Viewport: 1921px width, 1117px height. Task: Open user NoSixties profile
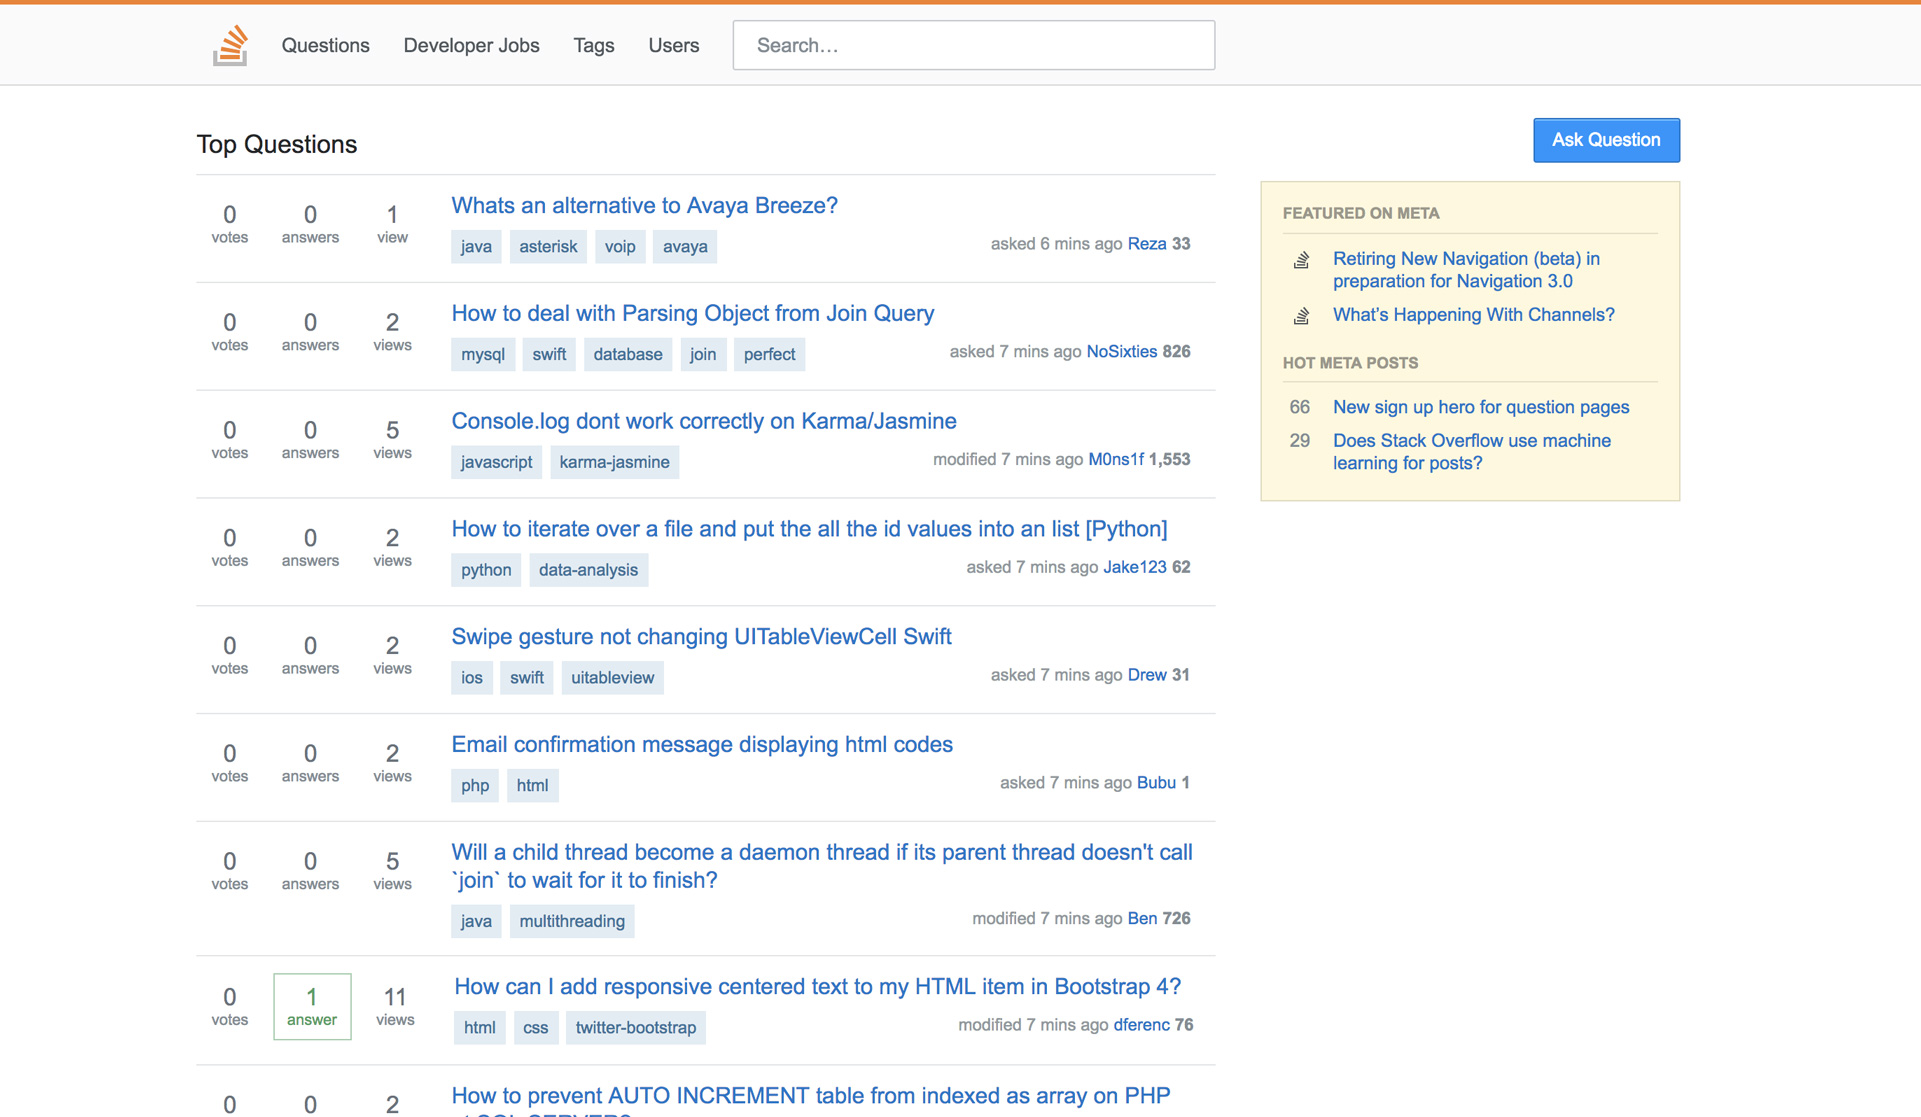1121,351
